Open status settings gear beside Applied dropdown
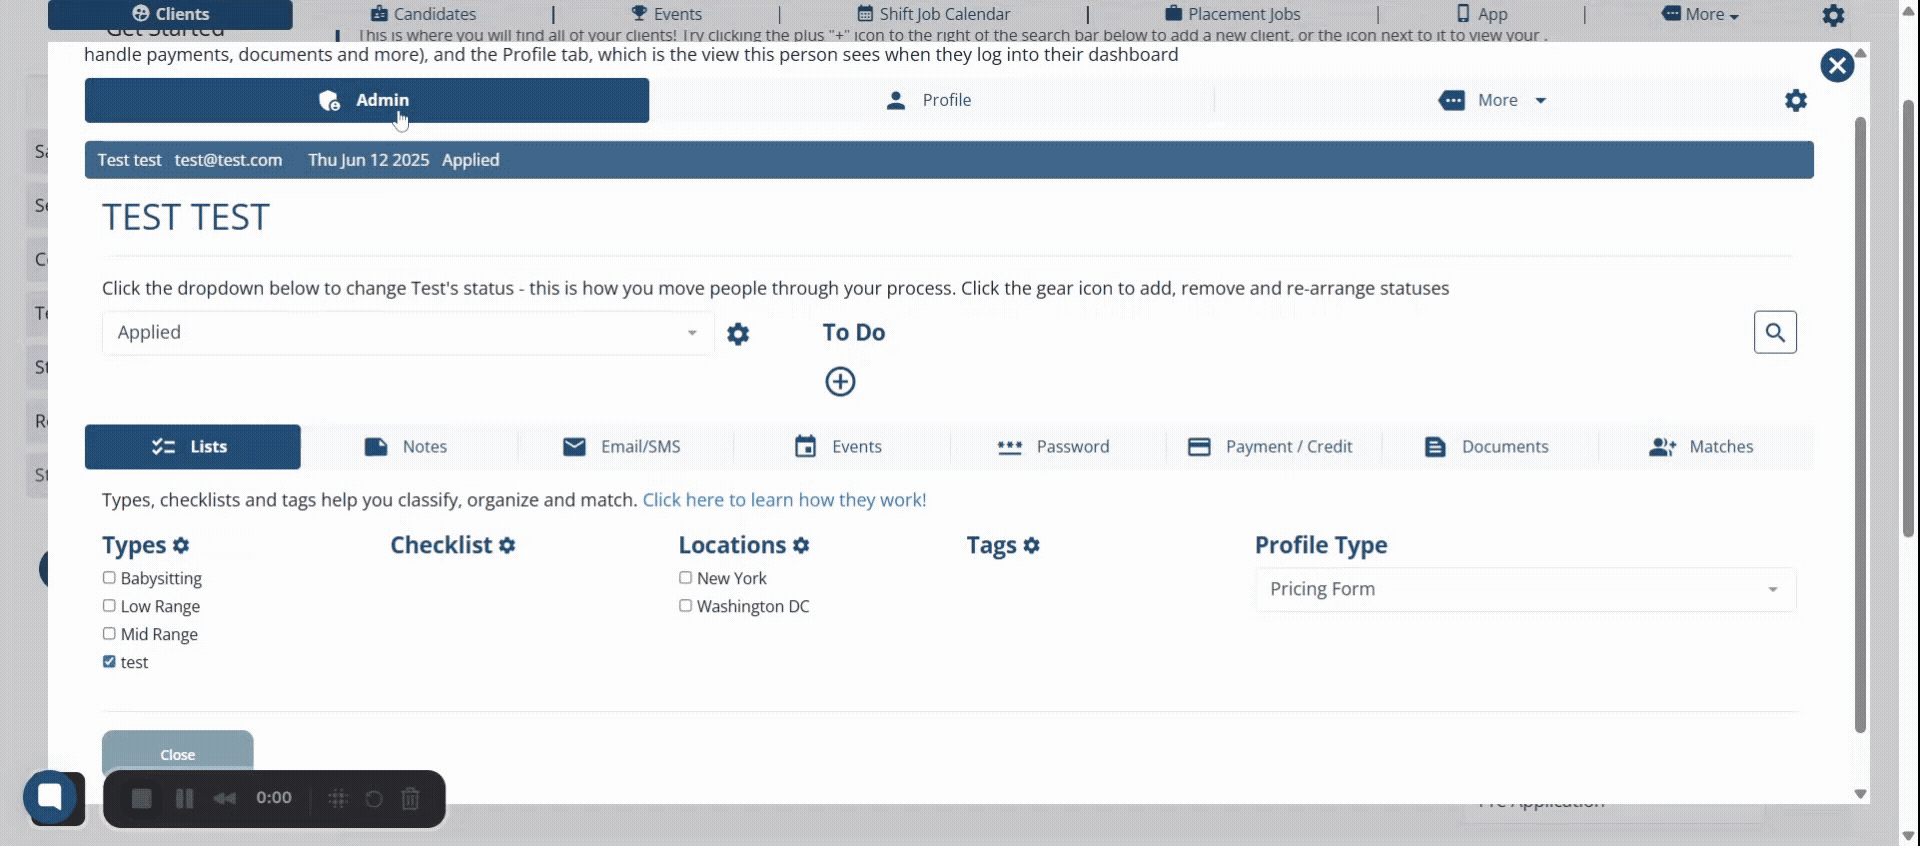The height and width of the screenshot is (846, 1920). click(738, 334)
